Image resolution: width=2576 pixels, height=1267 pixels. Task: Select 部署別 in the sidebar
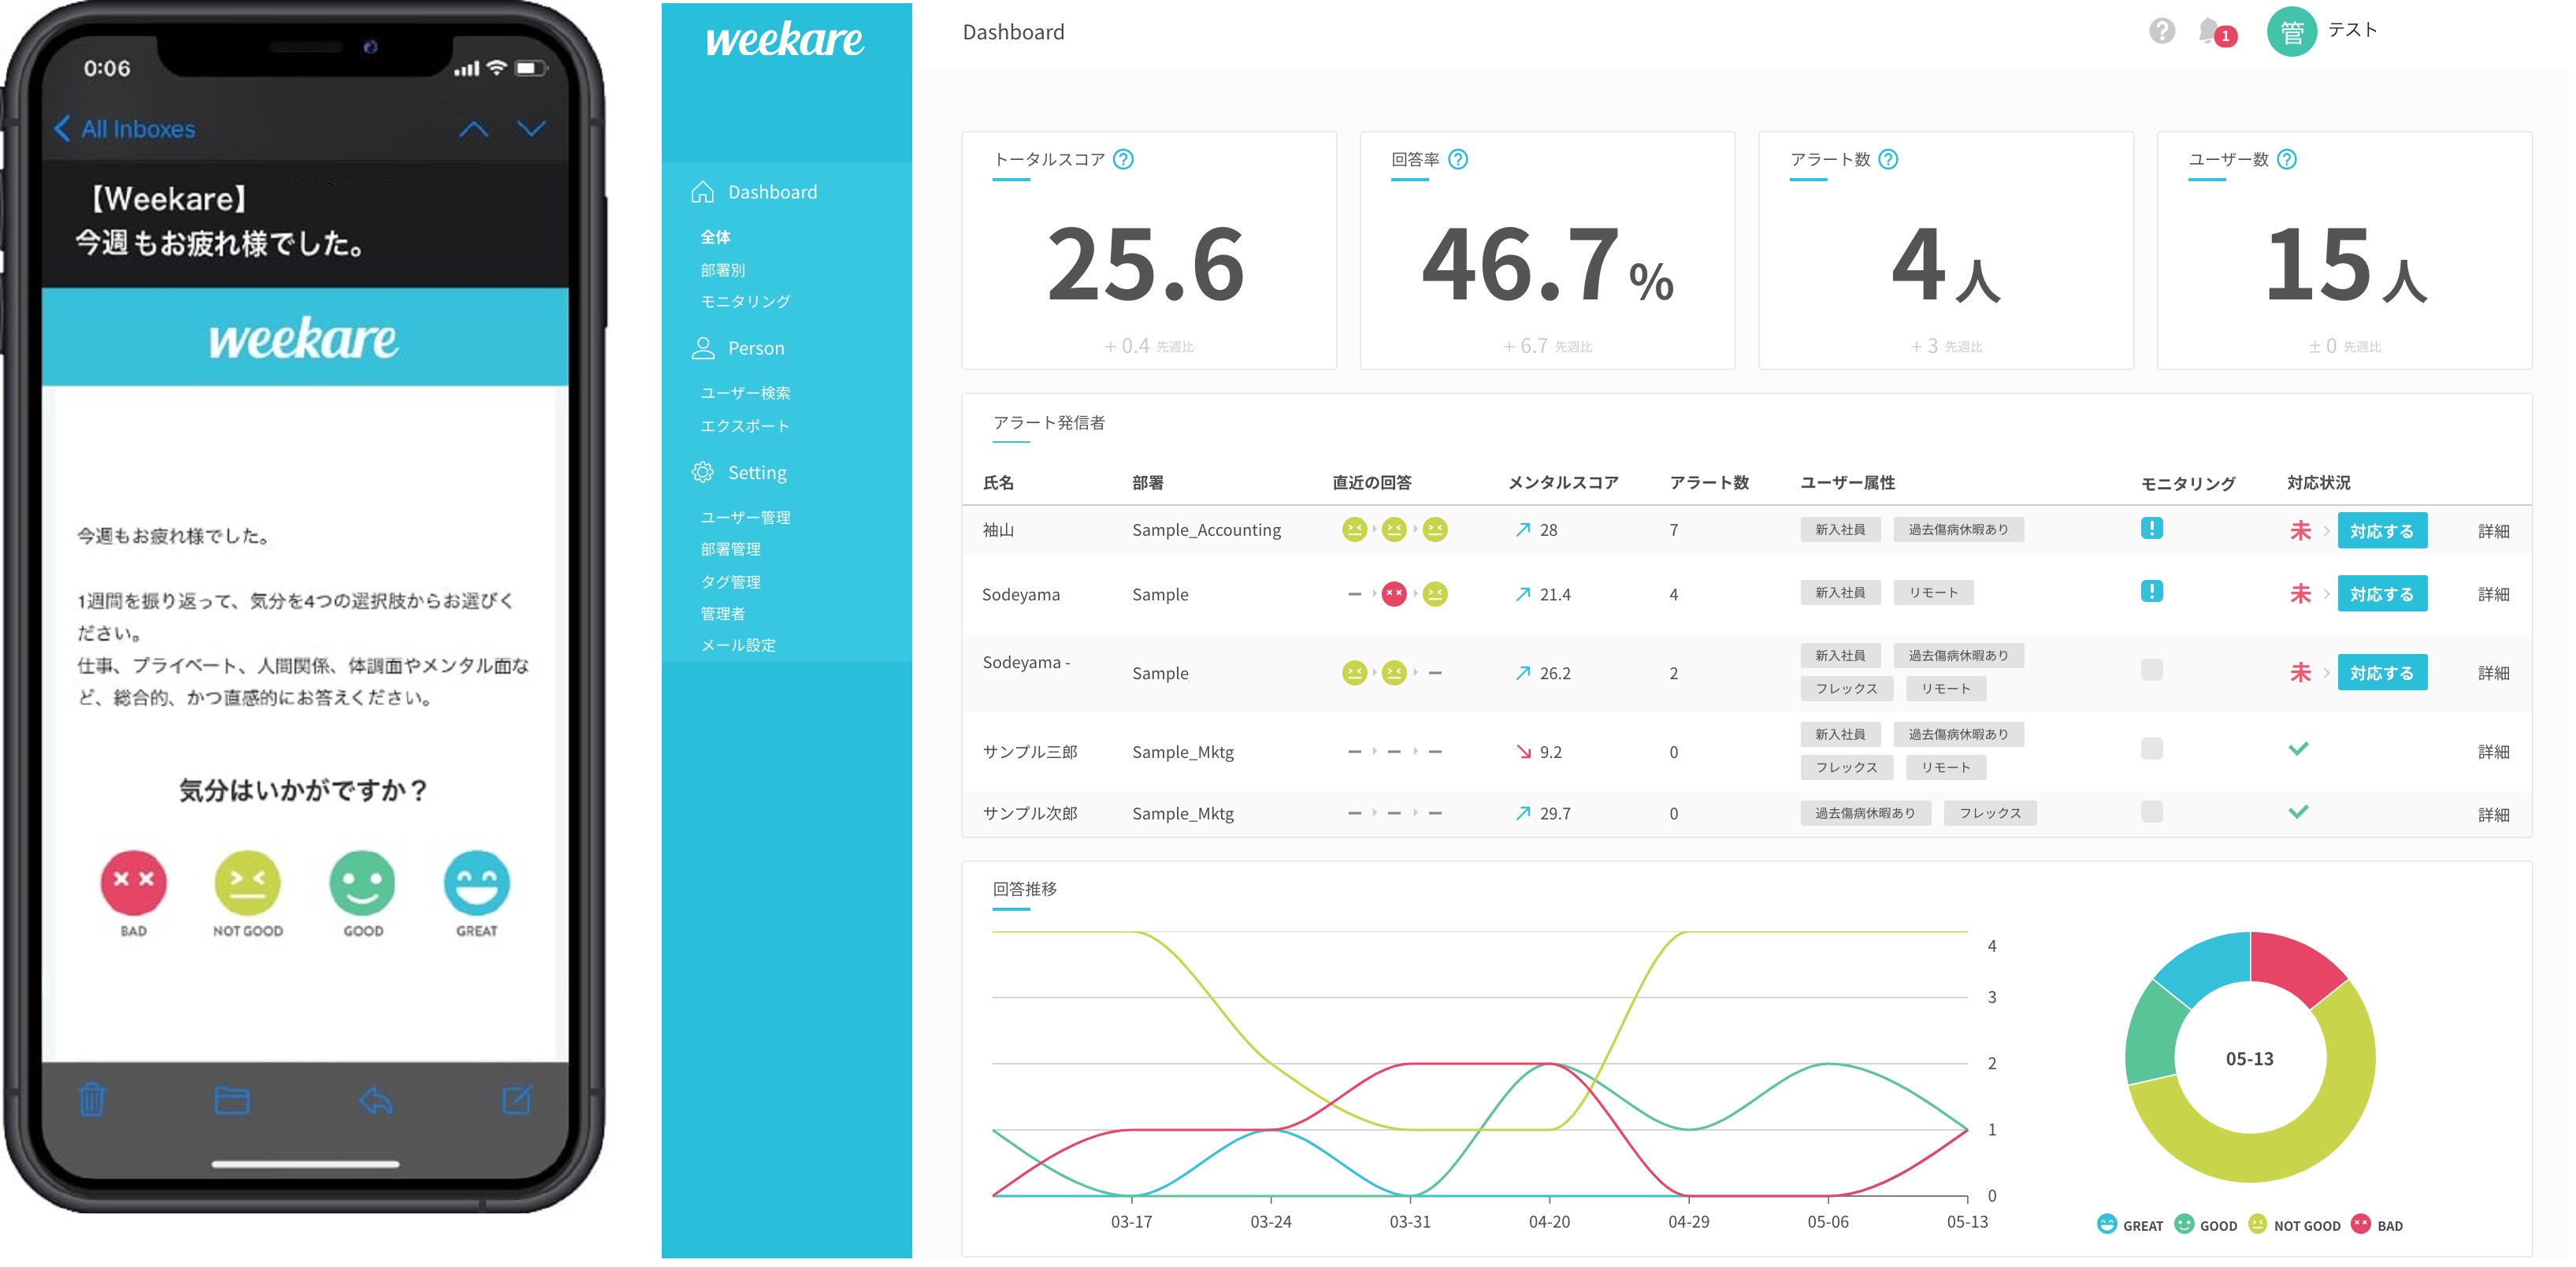click(722, 270)
